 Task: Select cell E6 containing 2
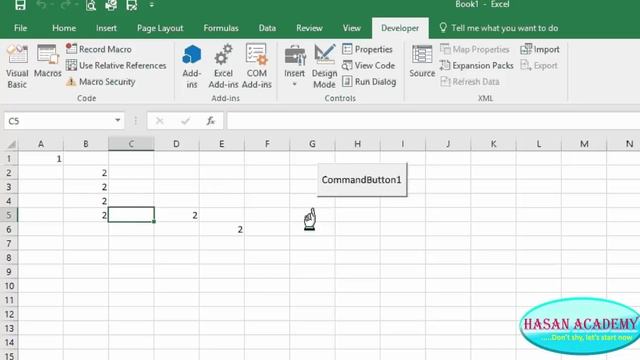[222, 229]
